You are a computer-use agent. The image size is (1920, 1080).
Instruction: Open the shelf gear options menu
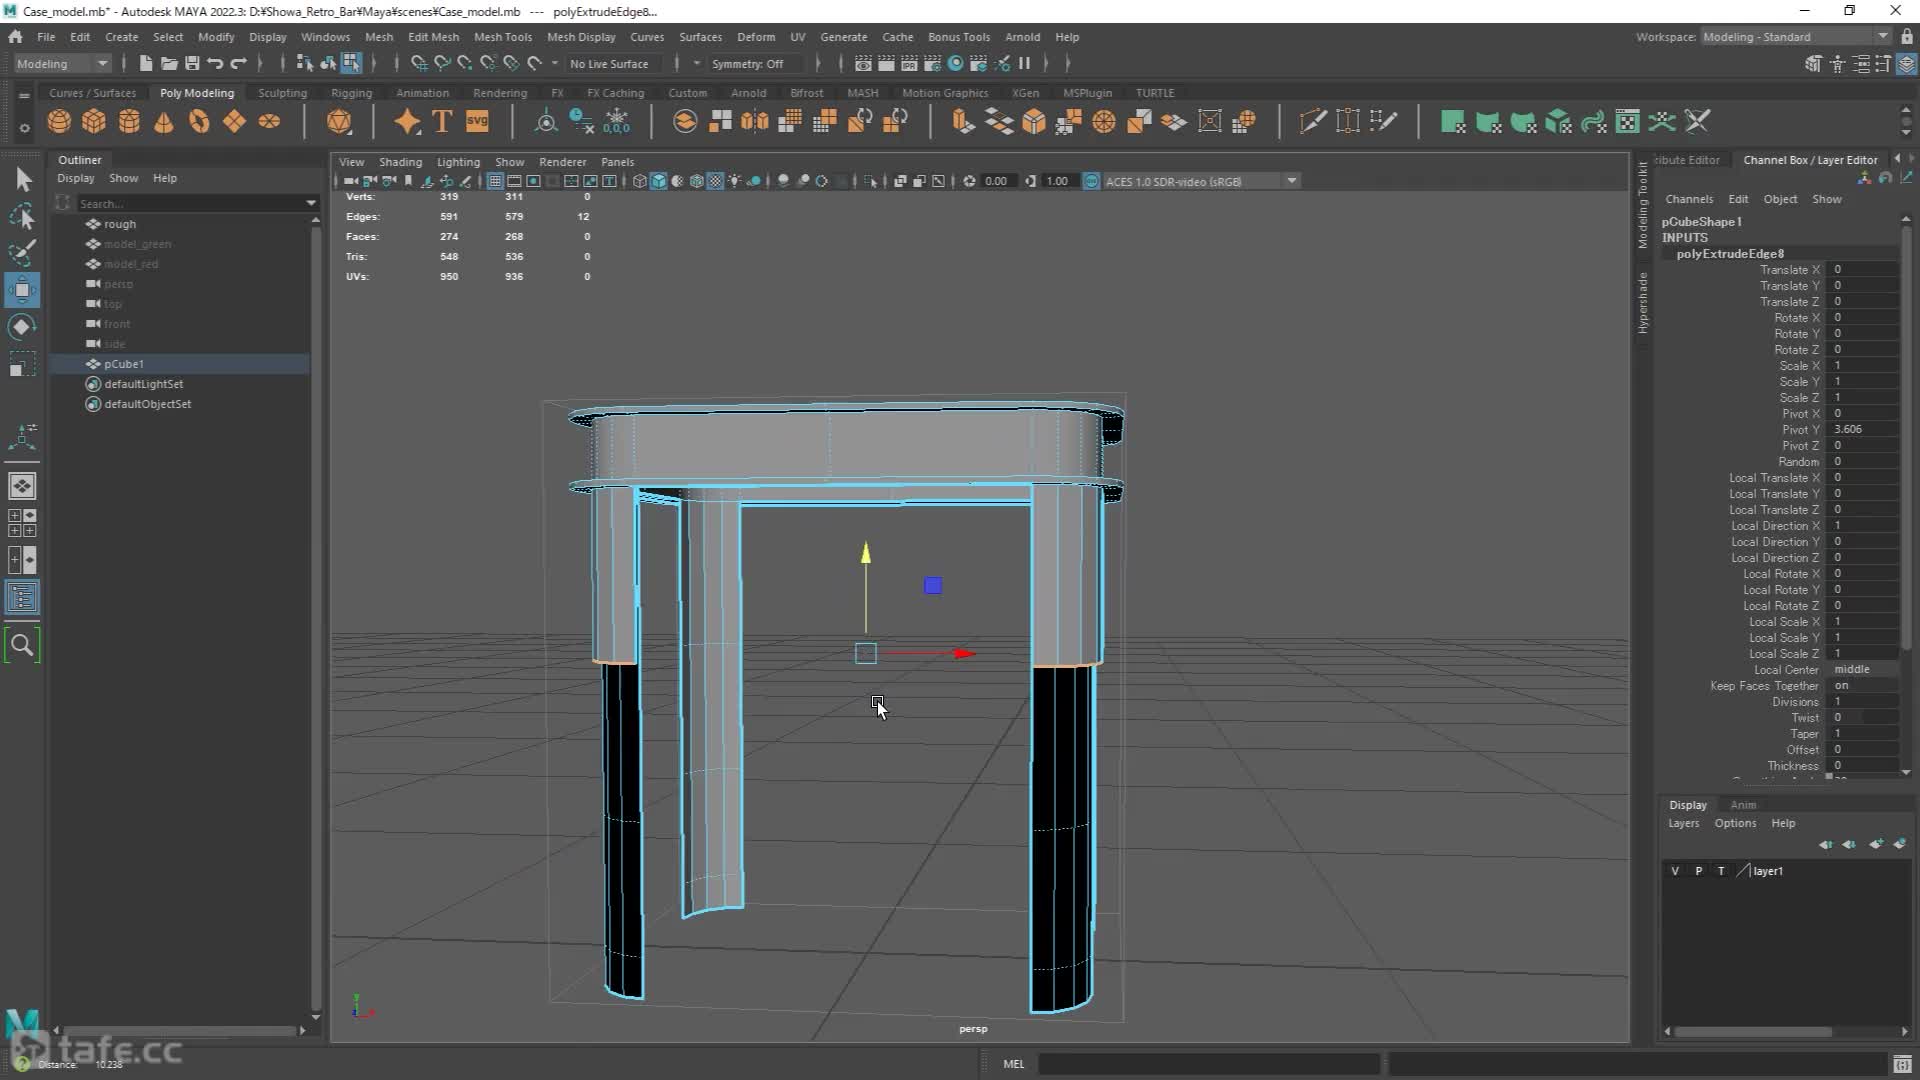pyautogui.click(x=24, y=128)
